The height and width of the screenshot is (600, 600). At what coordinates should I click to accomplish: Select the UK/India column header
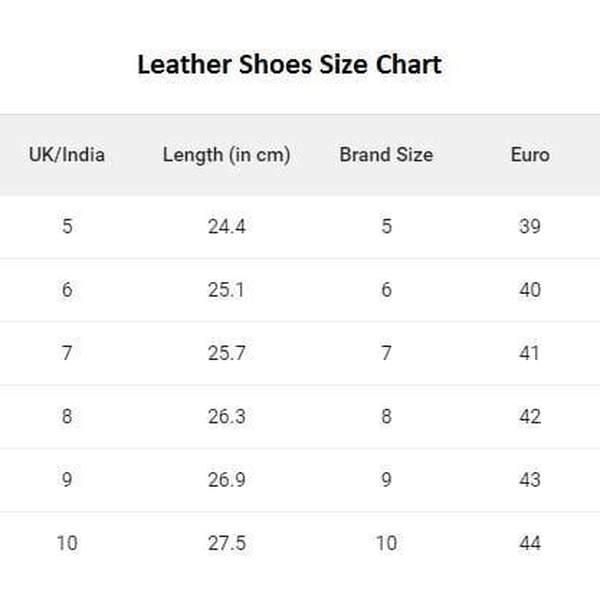[67, 155]
